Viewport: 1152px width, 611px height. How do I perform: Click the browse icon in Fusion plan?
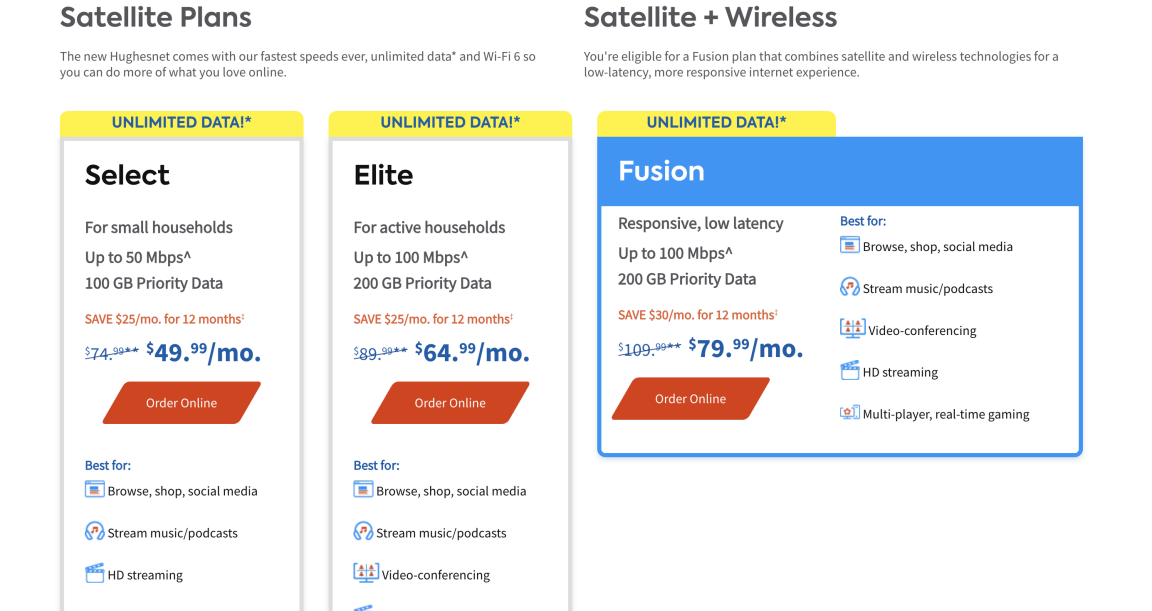tap(850, 245)
